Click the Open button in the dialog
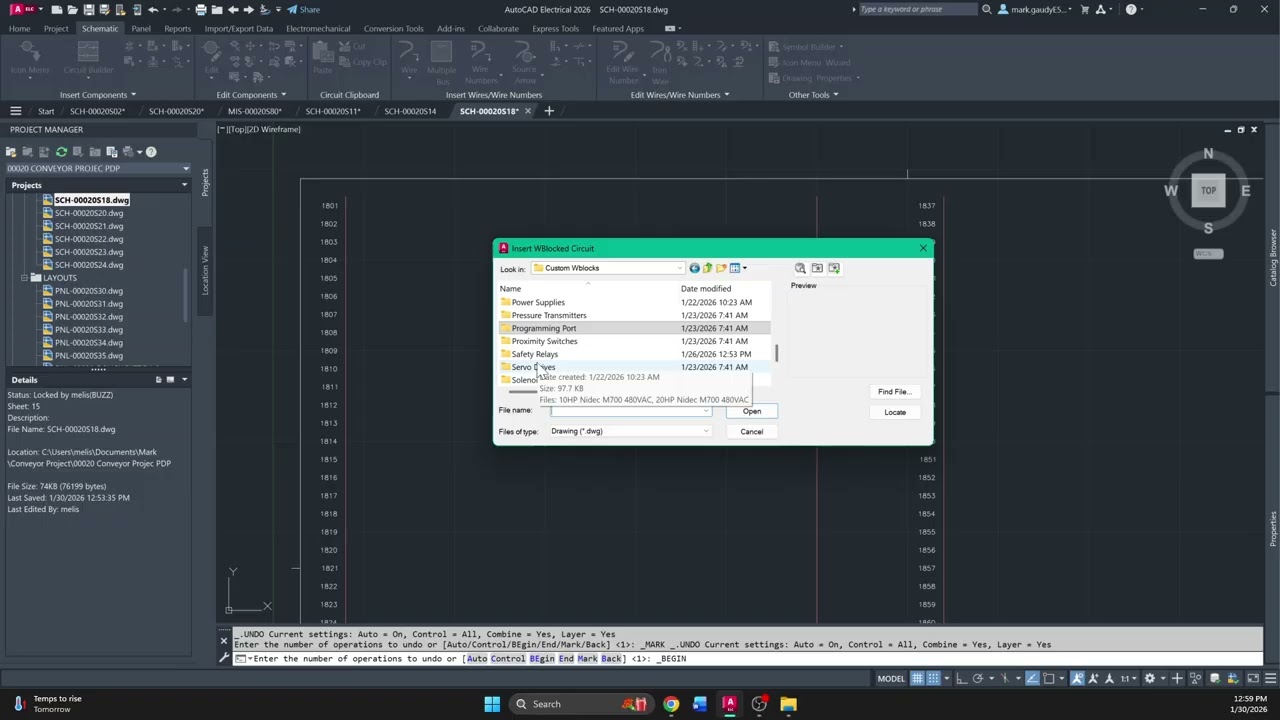 [x=751, y=411]
